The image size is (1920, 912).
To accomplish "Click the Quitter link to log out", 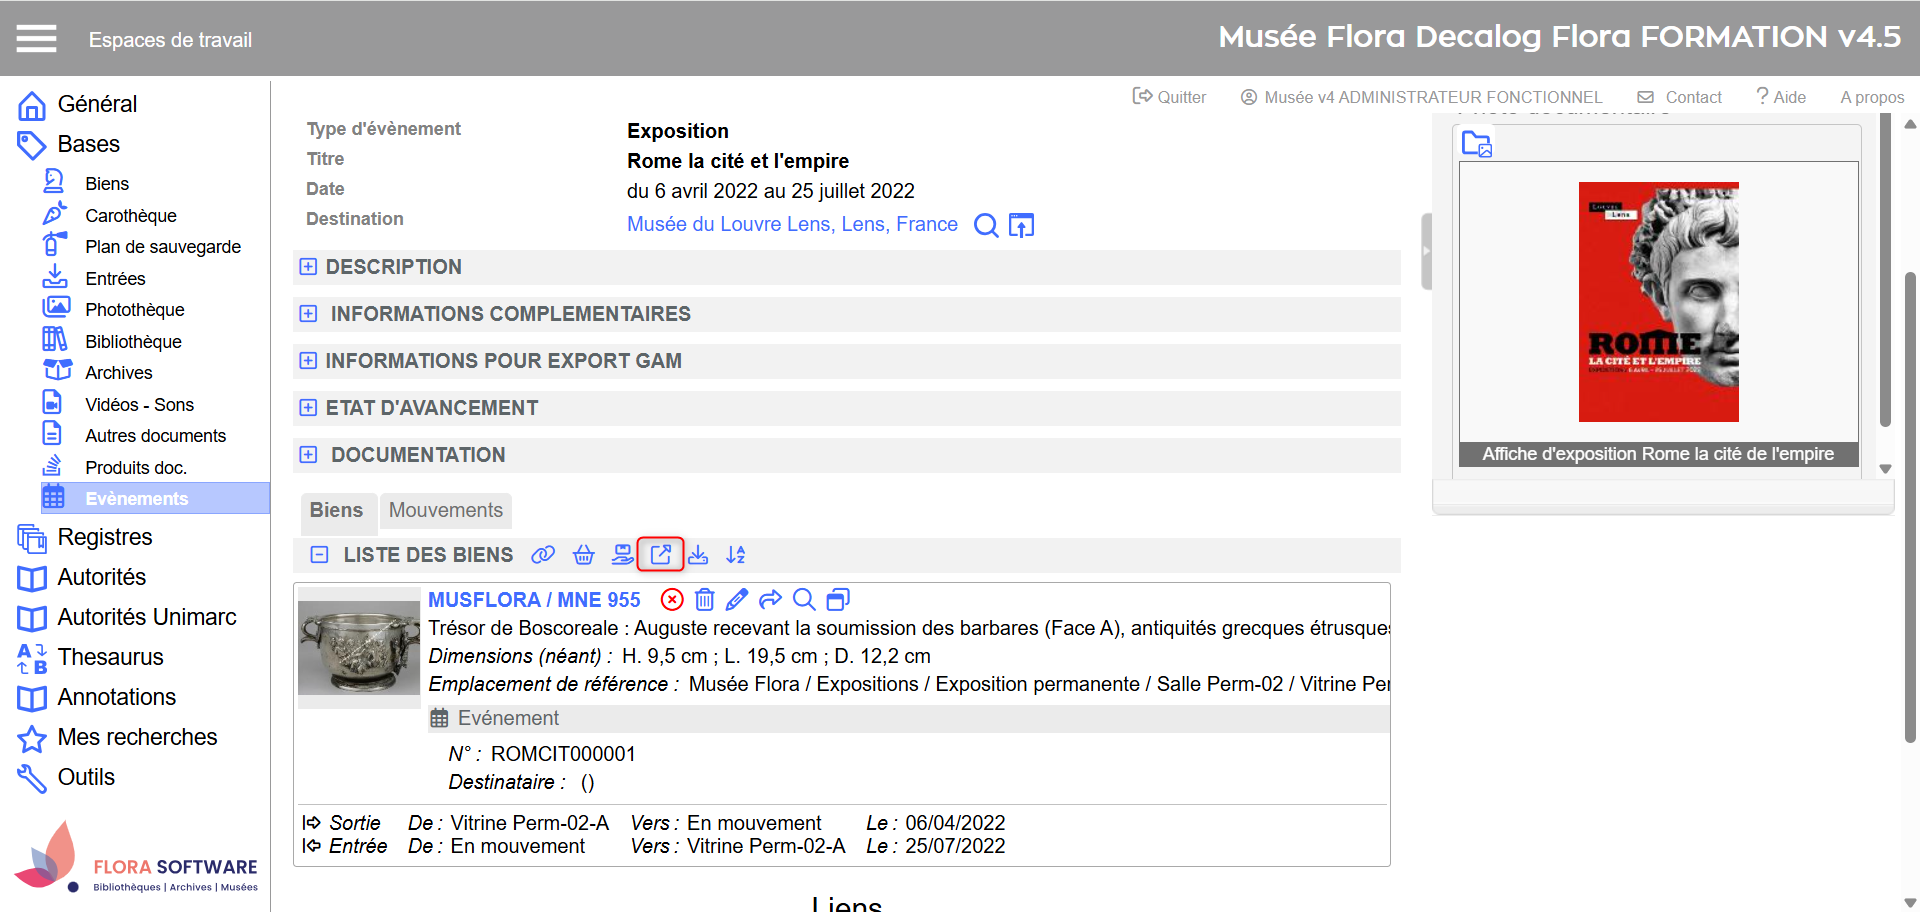I will coord(1169,97).
